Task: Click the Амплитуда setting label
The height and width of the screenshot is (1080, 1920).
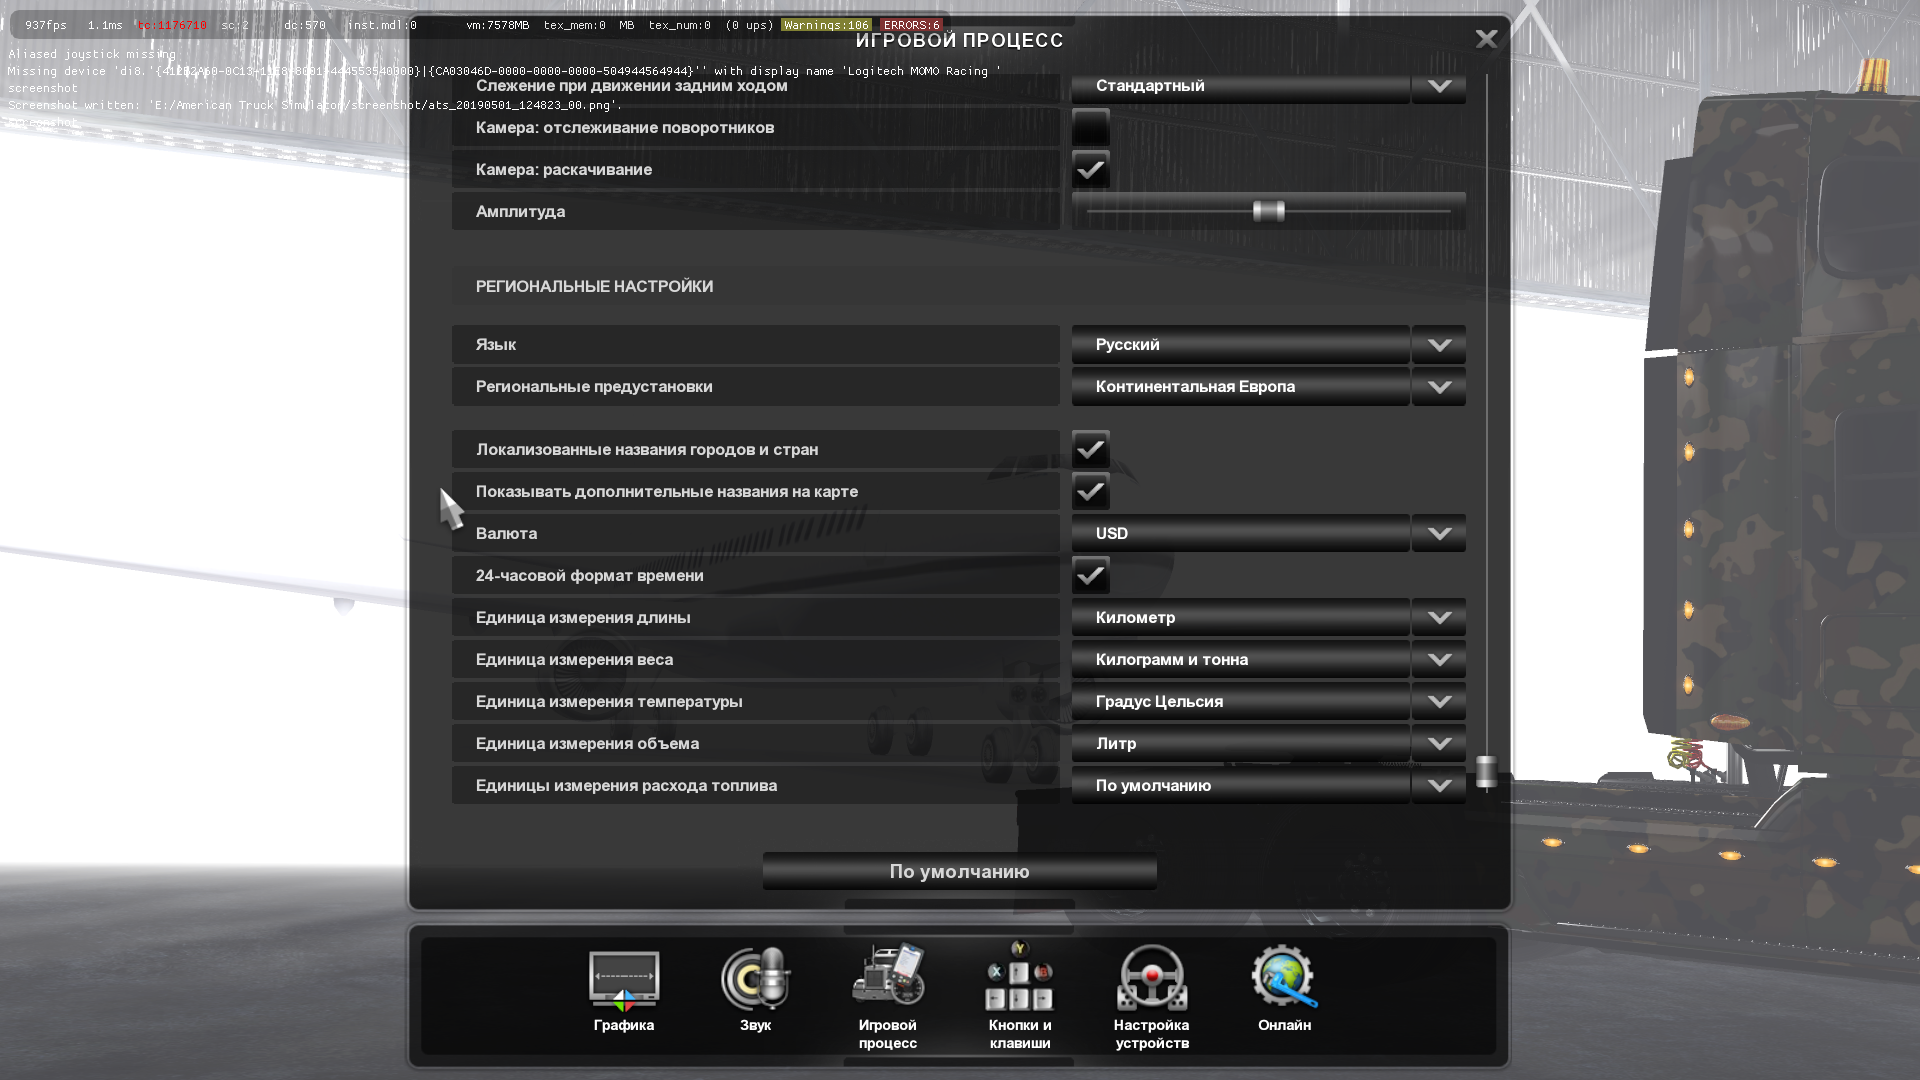Action: pyautogui.click(x=521, y=212)
